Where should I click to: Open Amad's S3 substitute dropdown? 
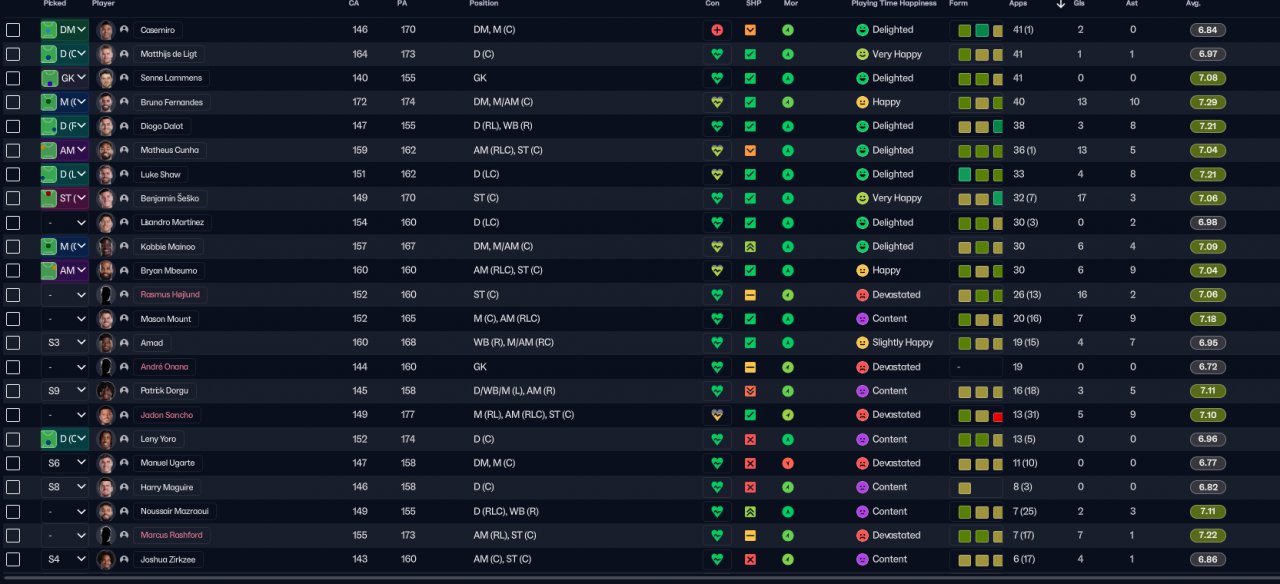coord(64,343)
